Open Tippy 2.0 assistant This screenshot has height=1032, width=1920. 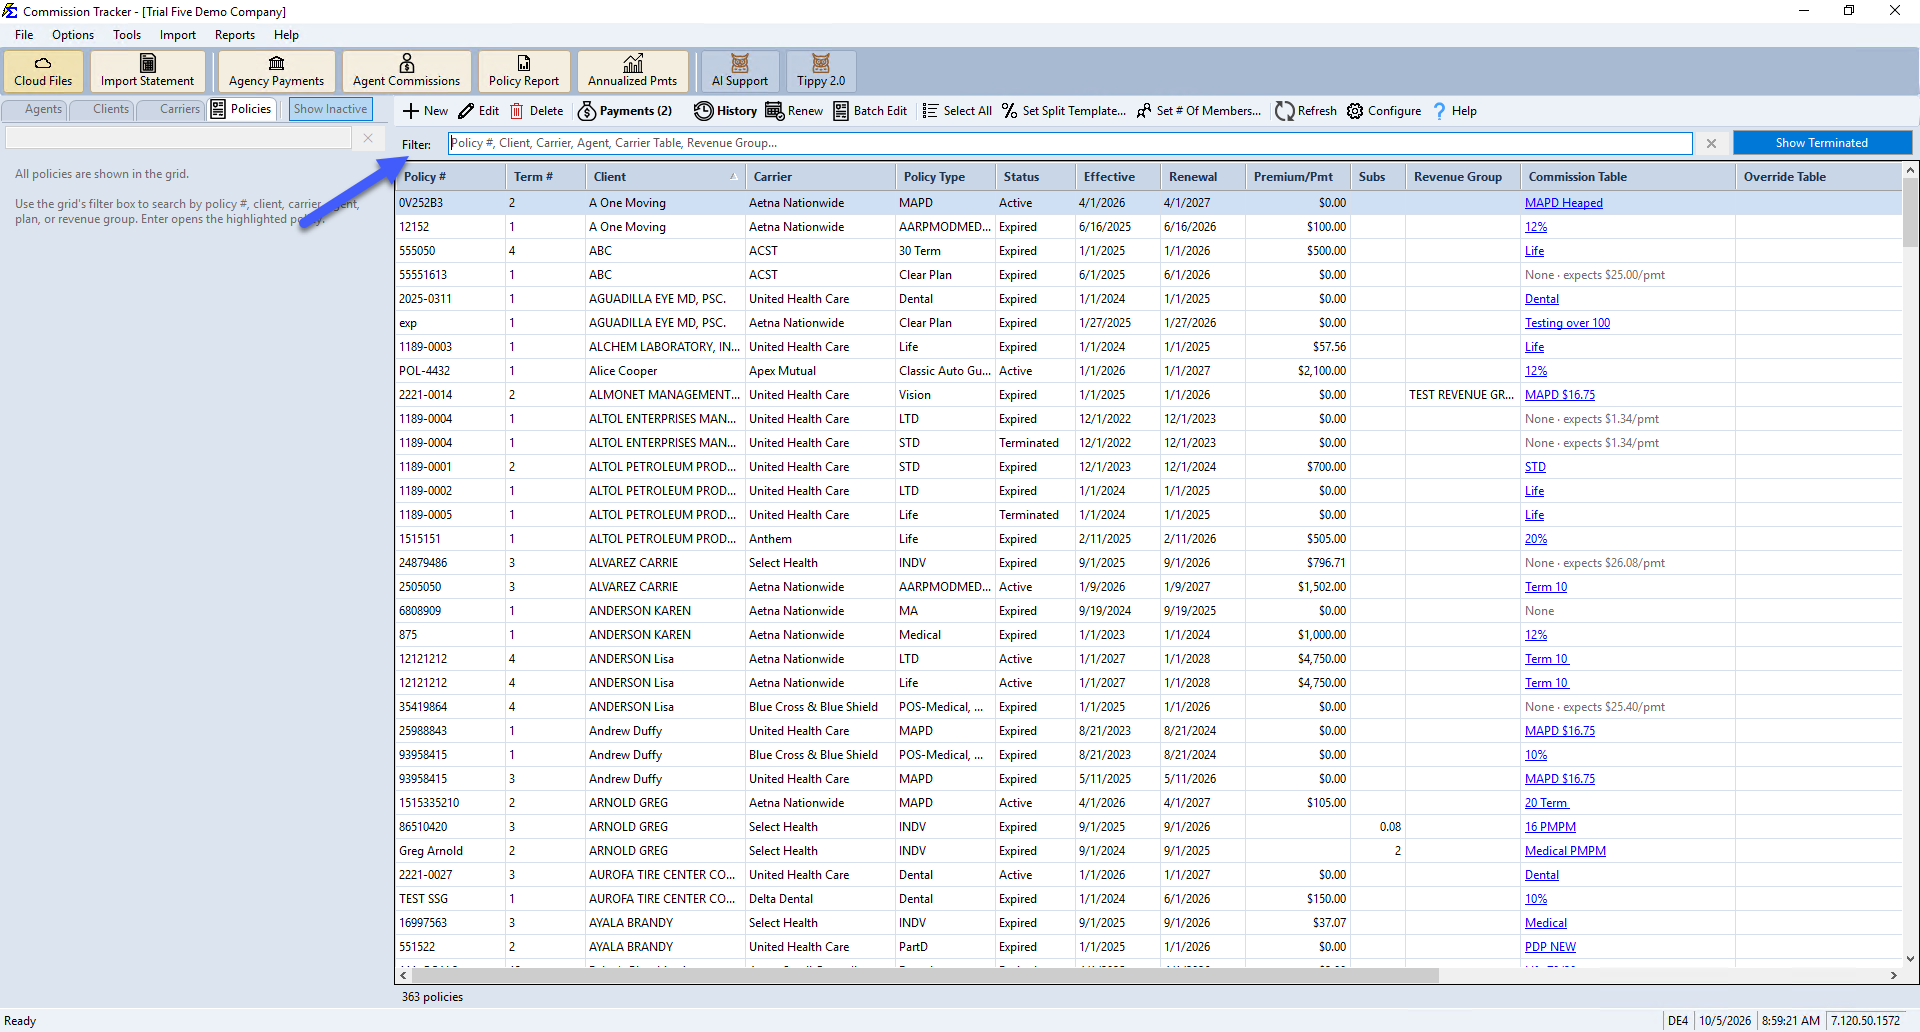(821, 71)
